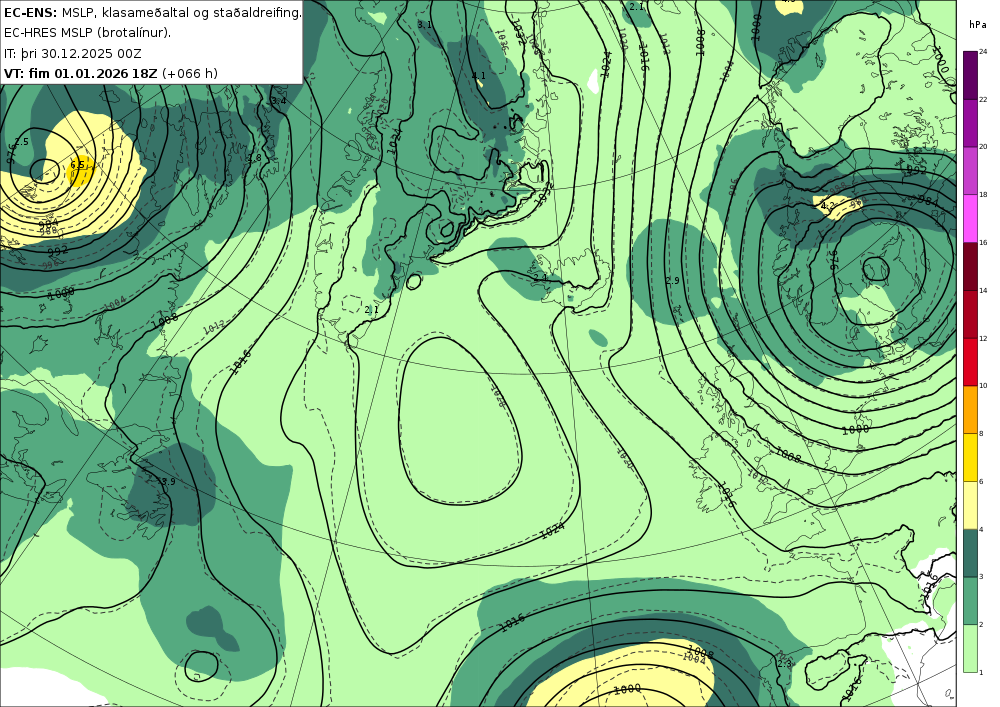Click the map value '2.3' near the Mediterranean
The width and height of the screenshot is (1000, 707).
tap(784, 664)
